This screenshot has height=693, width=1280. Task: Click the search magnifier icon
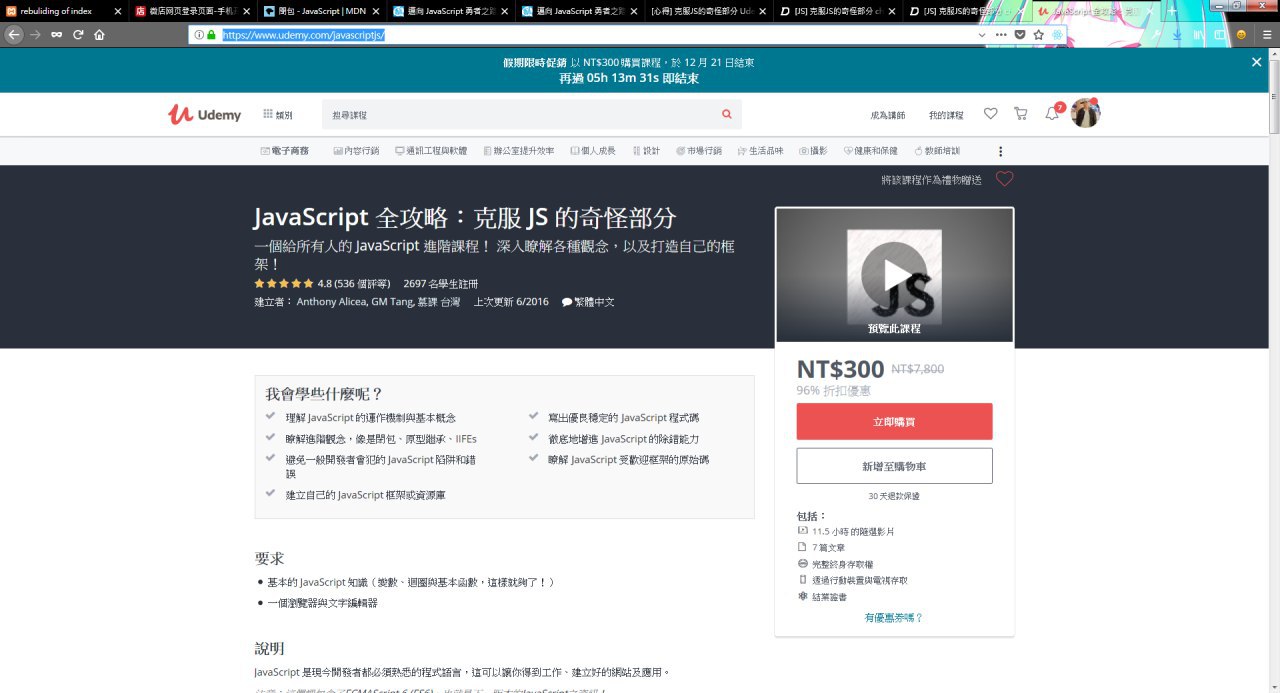727,114
